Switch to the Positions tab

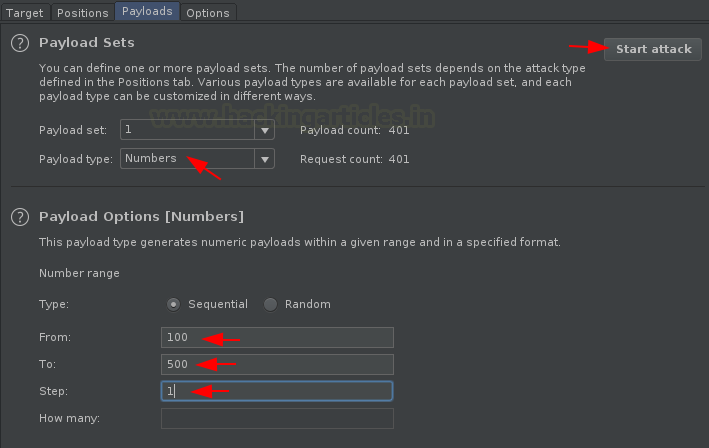coord(82,13)
